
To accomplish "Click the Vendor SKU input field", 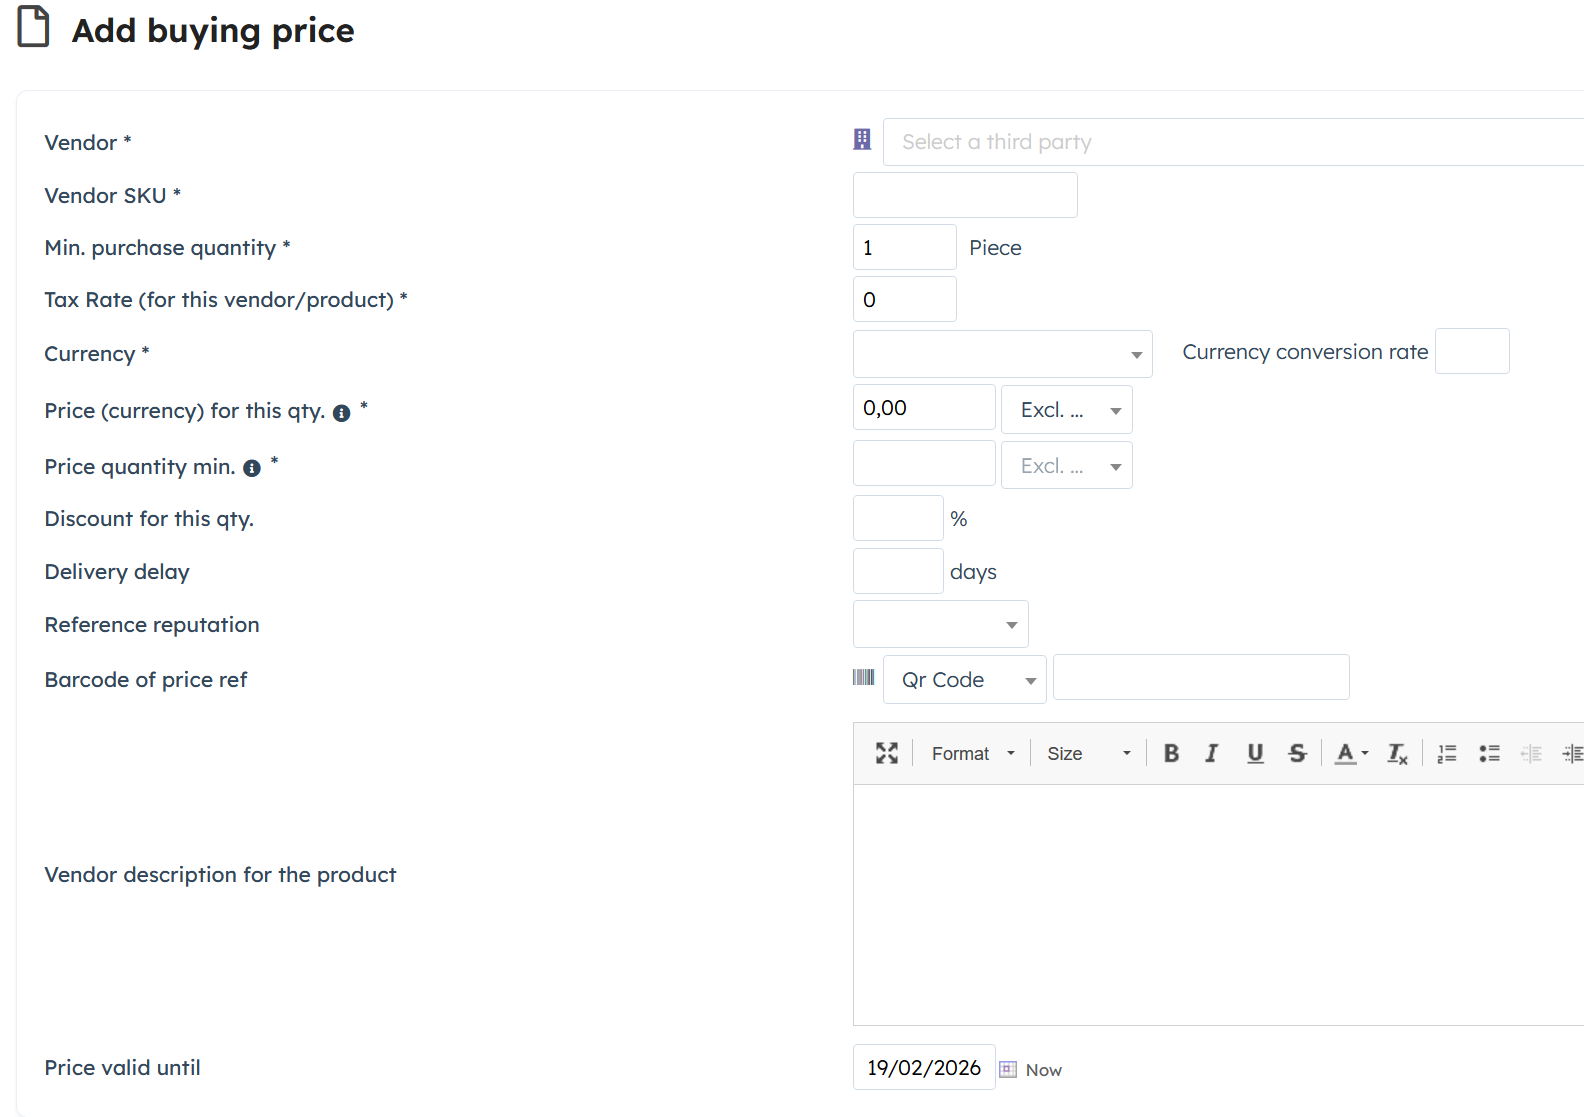I will pos(964,195).
